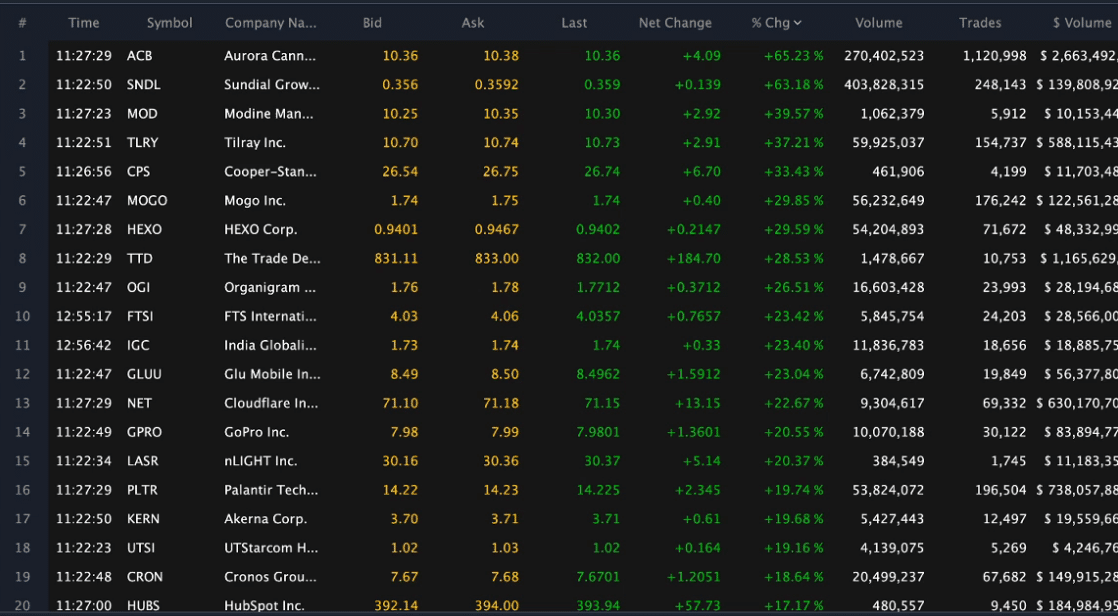The width and height of the screenshot is (1118, 616).
Task: Select the Sundial Grow... company name
Action: point(272,85)
